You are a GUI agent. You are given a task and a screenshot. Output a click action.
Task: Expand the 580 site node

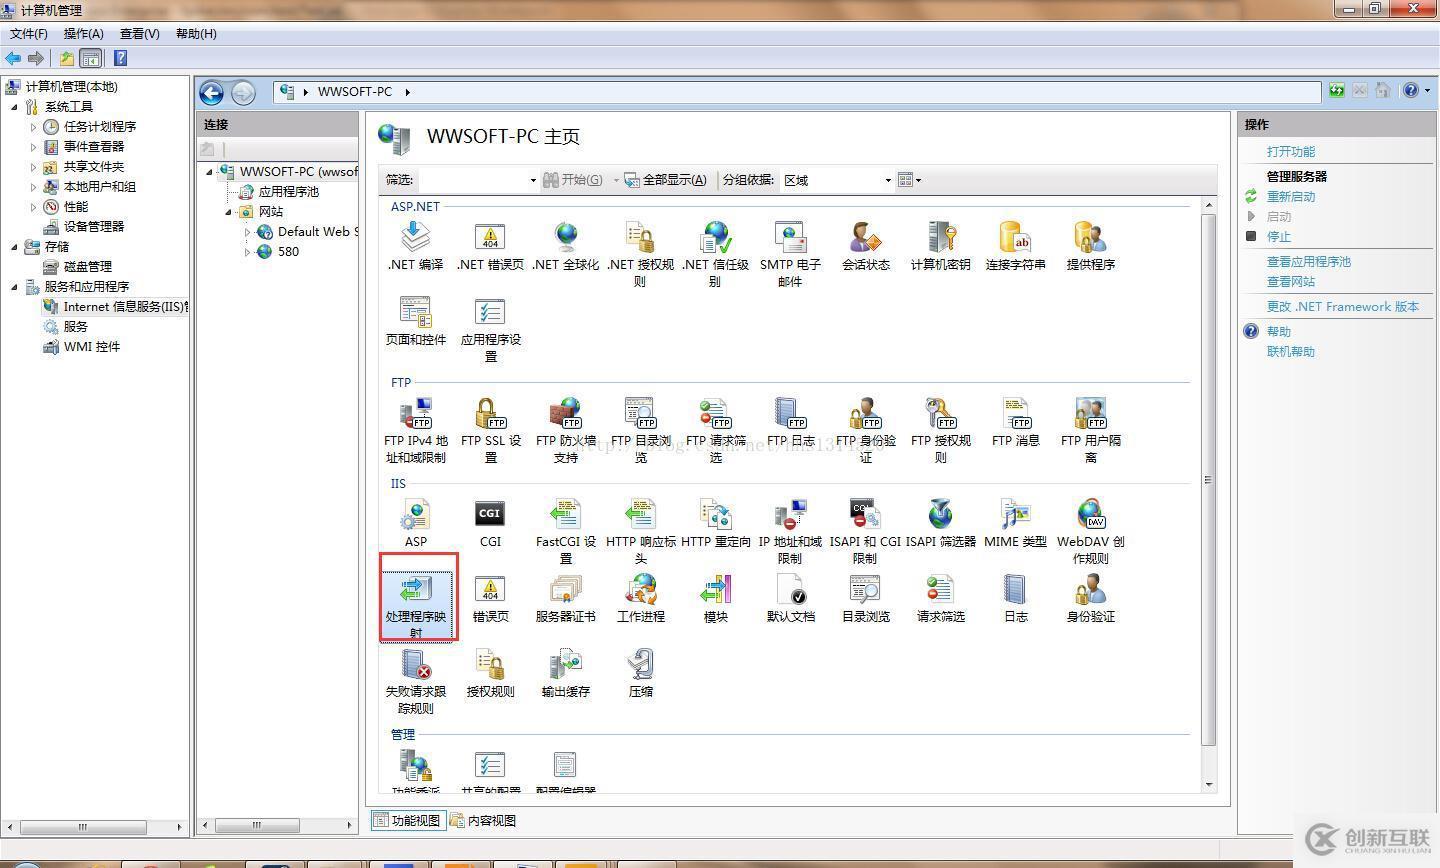pos(248,252)
